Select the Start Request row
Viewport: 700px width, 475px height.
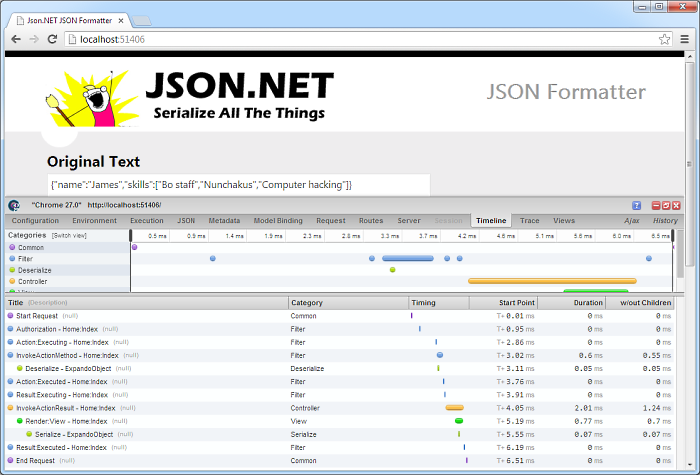339,316
